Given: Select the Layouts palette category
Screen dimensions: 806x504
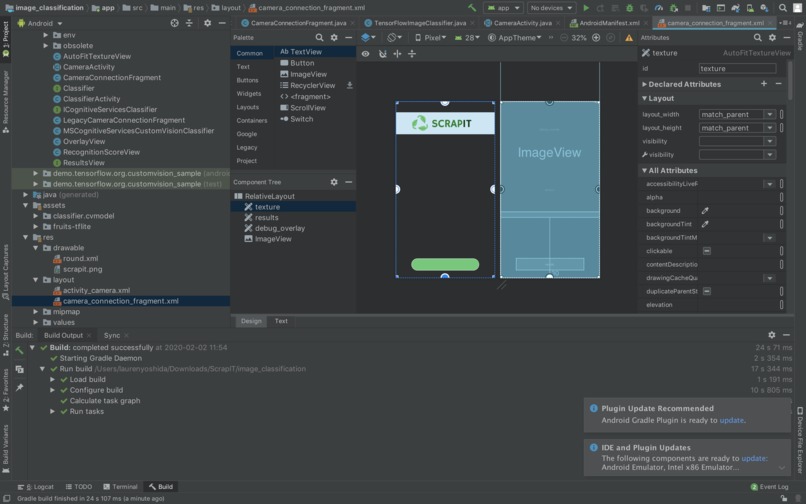Looking at the screenshot, I should click(247, 107).
